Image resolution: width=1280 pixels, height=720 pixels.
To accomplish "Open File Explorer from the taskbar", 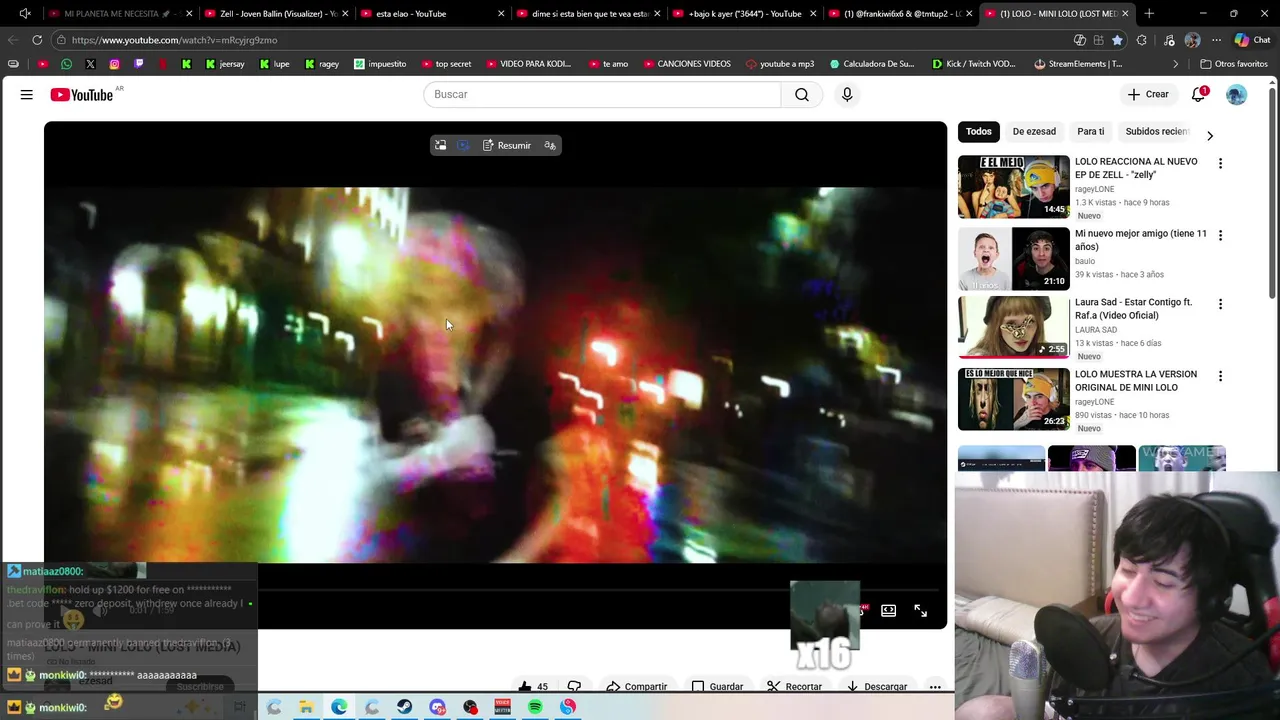I will click(x=306, y=707).
